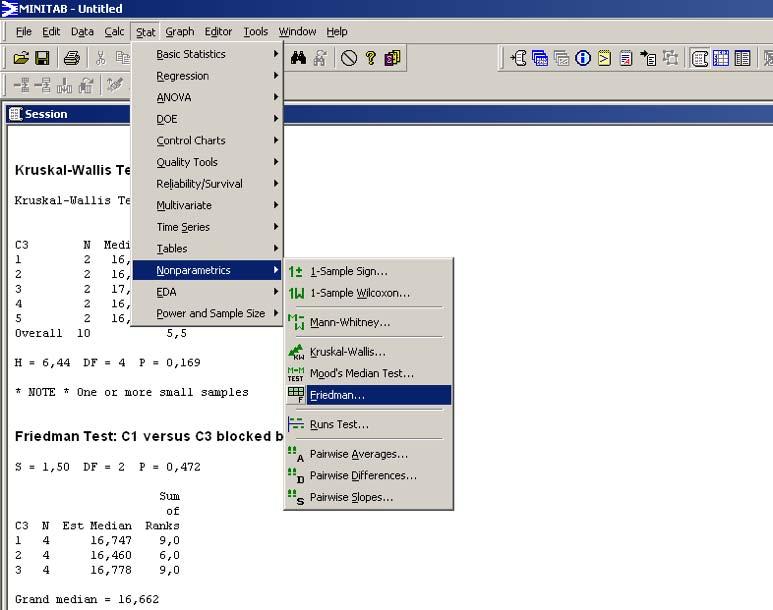Click the Open Project folder icon
Image resolution: width=773 pixels, height=610 pixels.
coord(21,58)
